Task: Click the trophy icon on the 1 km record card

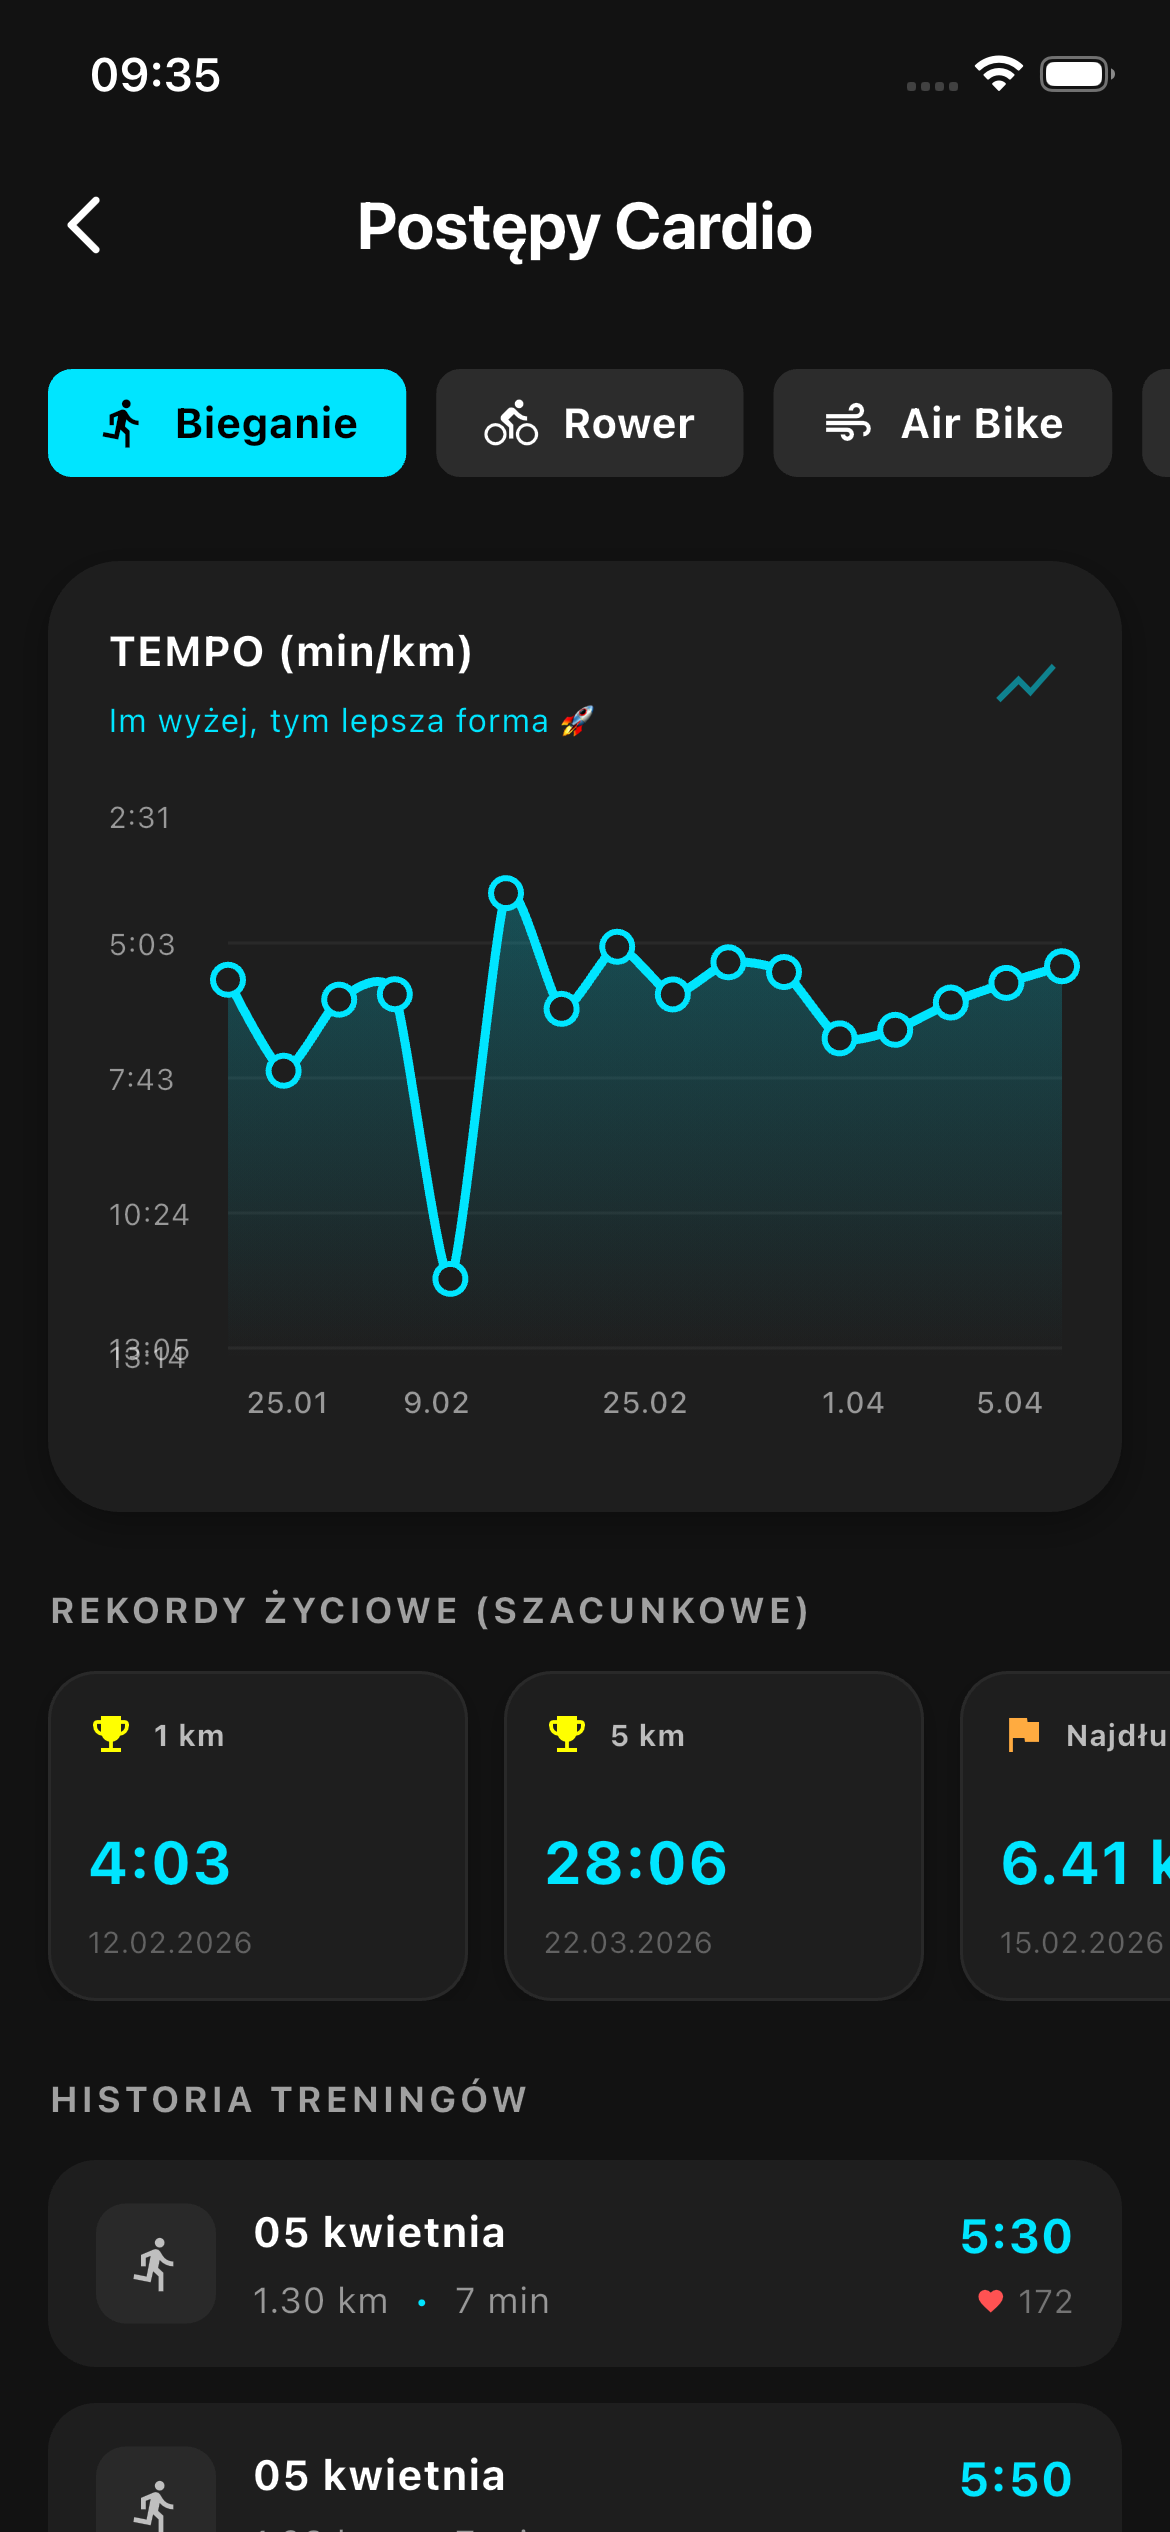Action: coord(109,1735)
